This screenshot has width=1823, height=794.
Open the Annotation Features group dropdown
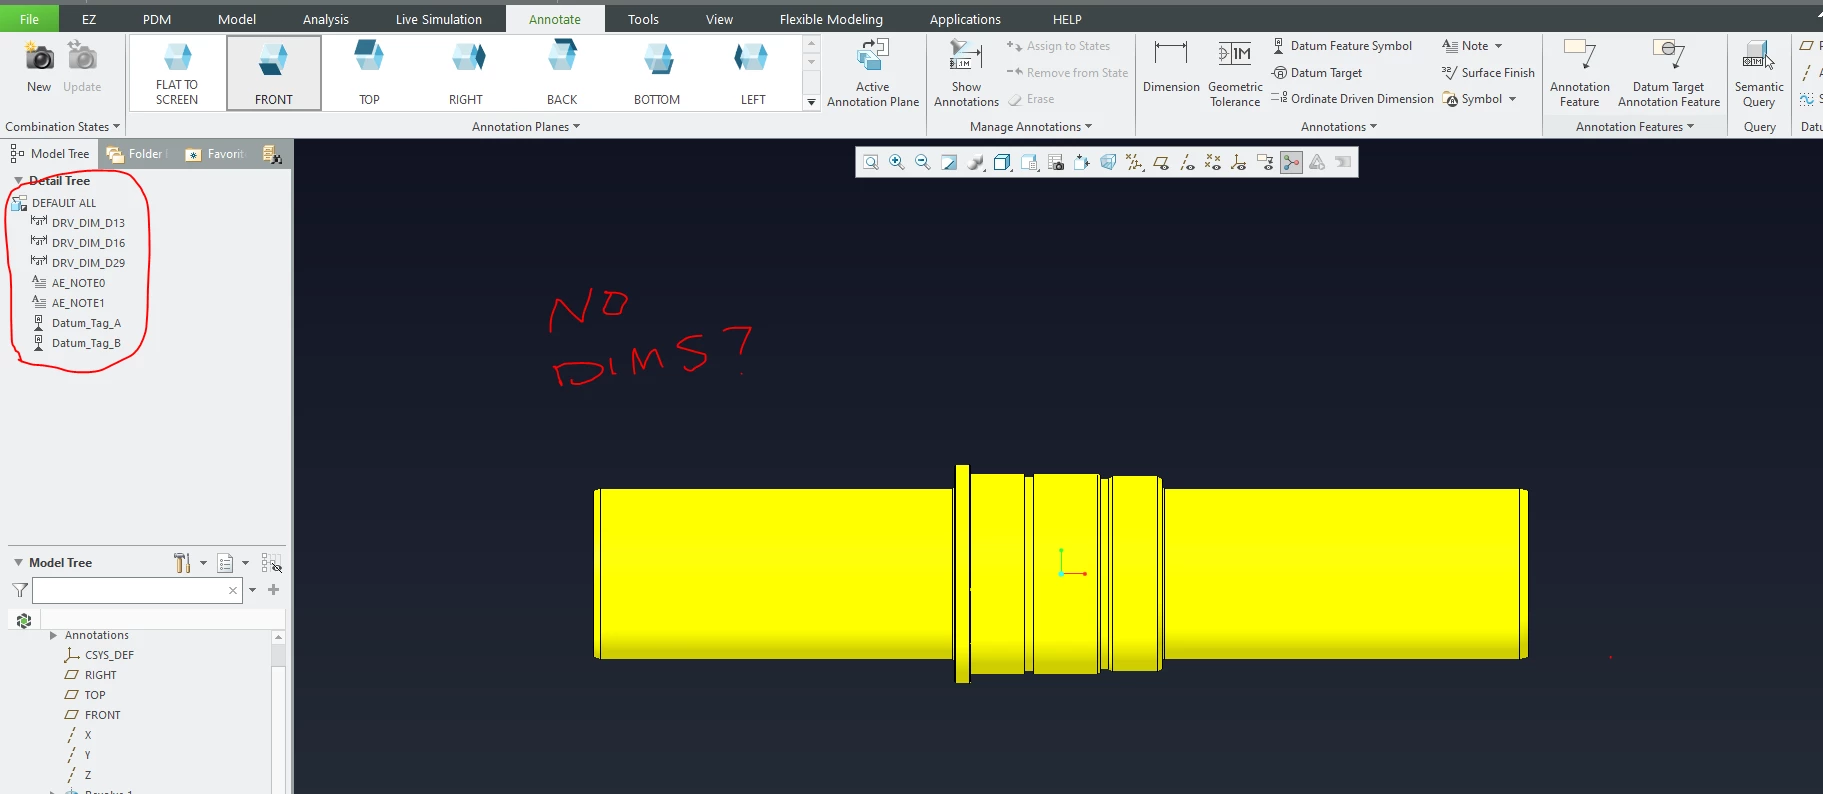1635,127
